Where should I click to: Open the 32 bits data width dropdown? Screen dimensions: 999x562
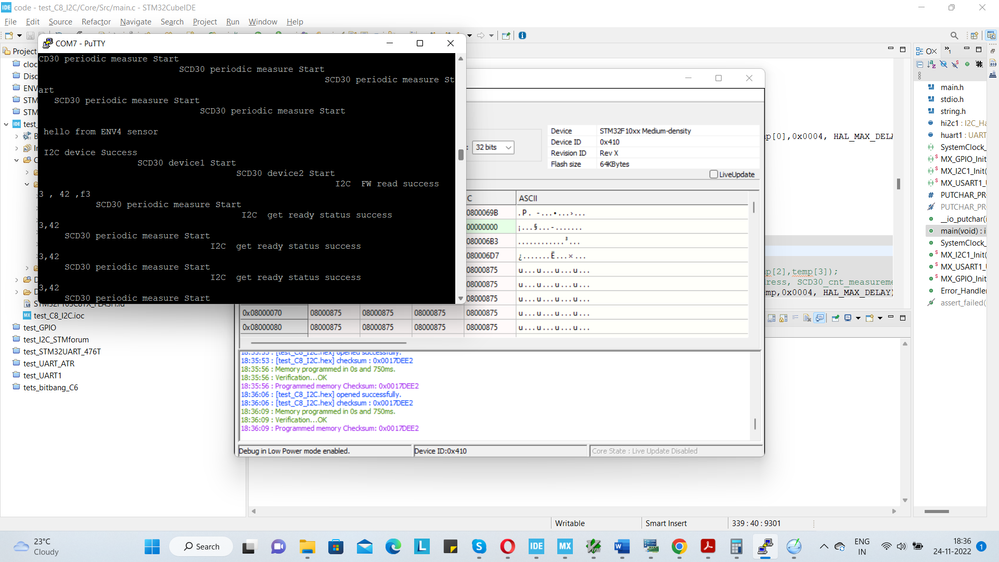coord(493,147)
